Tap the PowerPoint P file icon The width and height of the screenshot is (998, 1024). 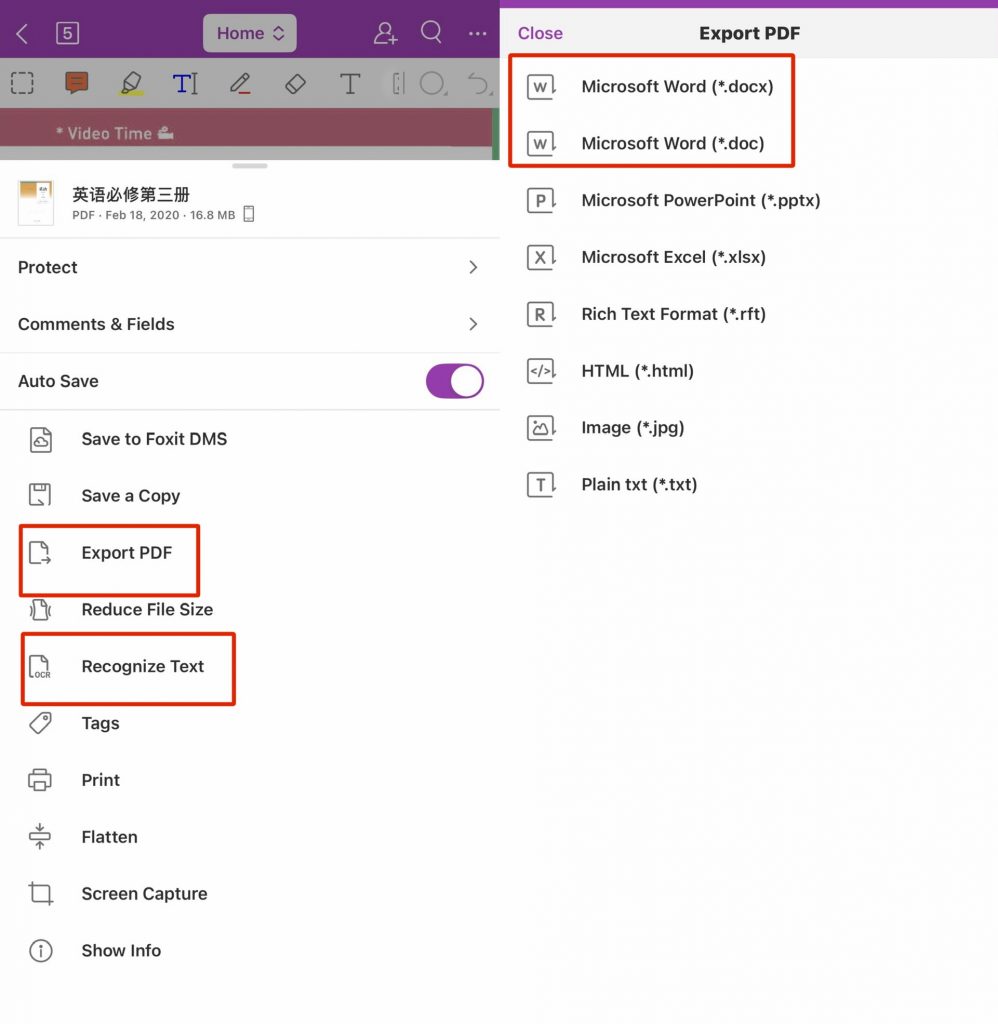pyautogui.click(x=541, y=200)
